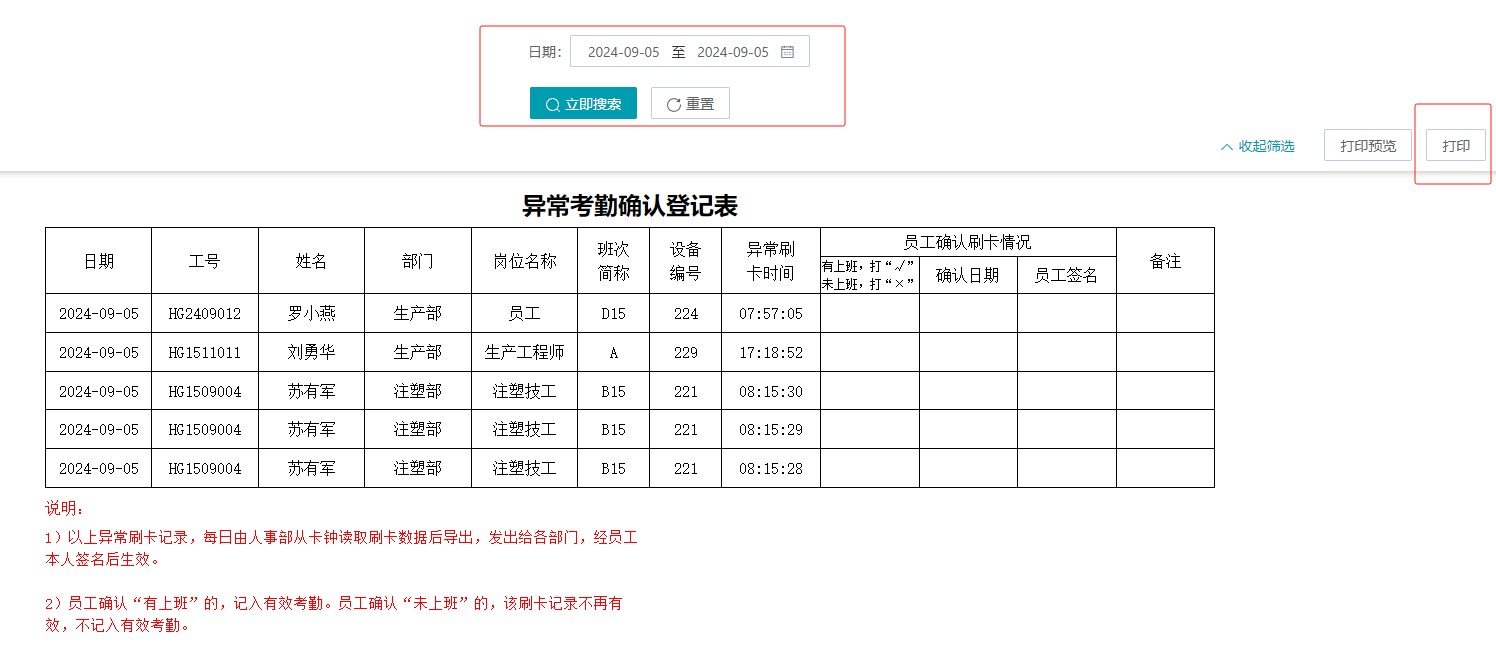
Task: Click the 确认日期 sub-header cell
Action: coord(967,277)
